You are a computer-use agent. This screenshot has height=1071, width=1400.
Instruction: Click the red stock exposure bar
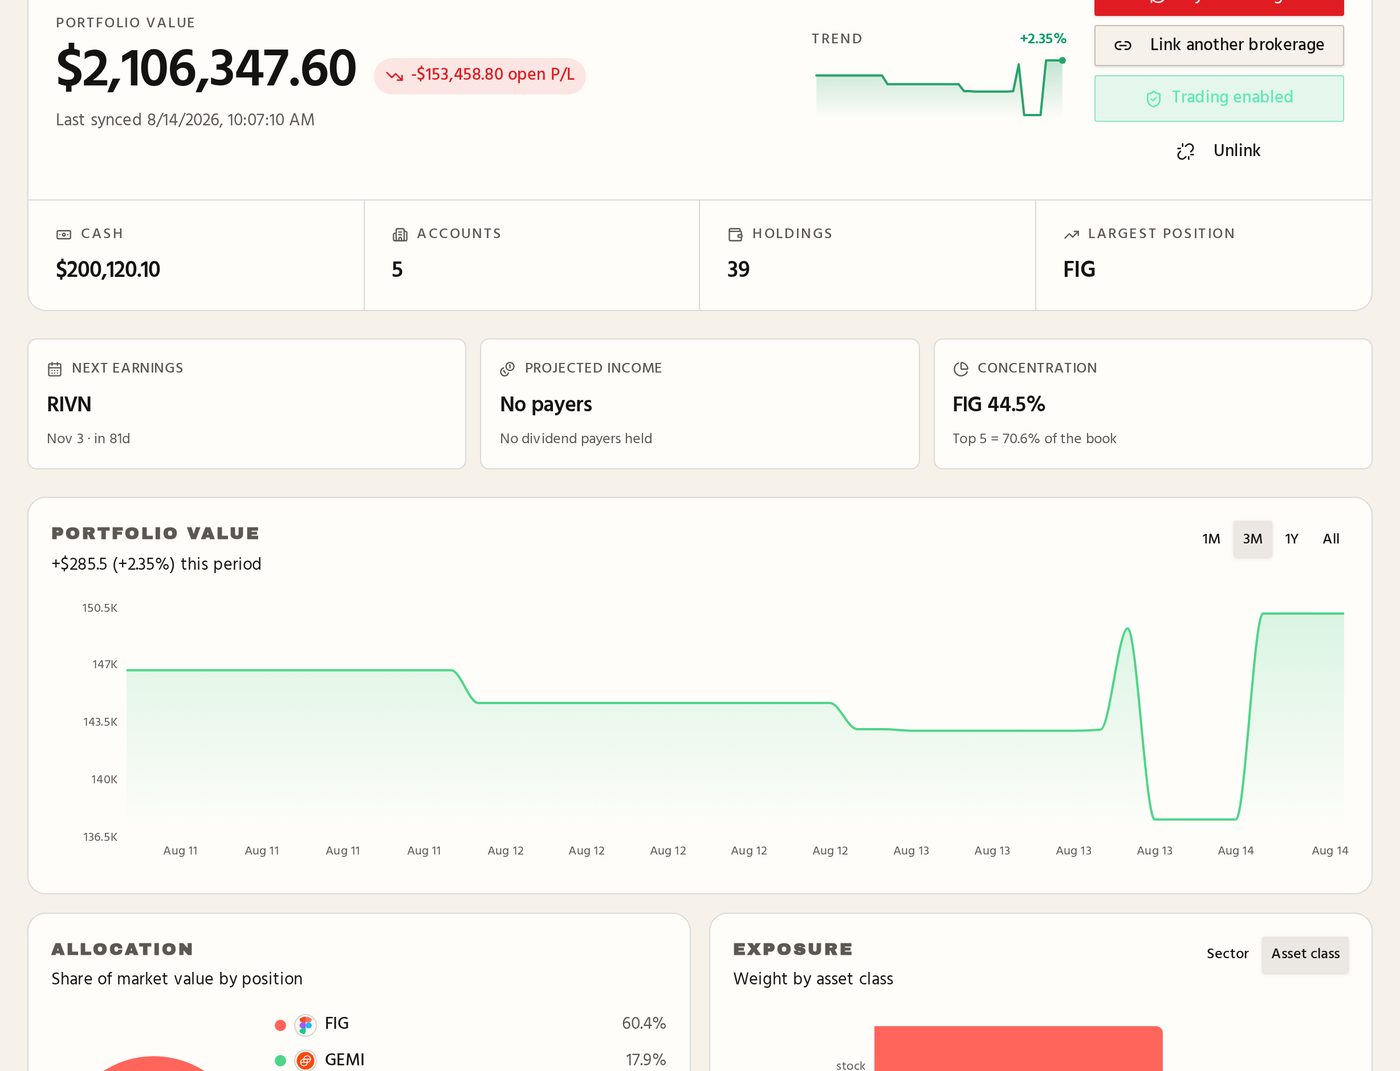tap(1018, 1048)
